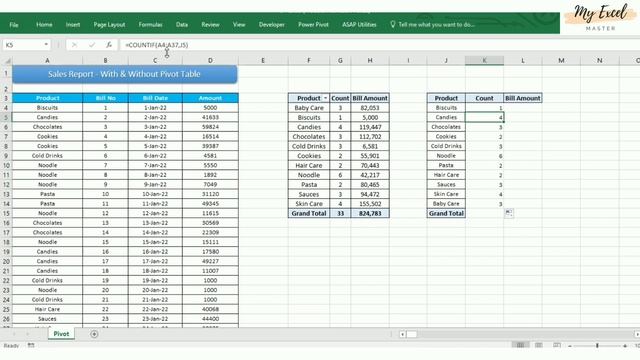
Task: Open the Review ribbon tab
Action: coord(210,24)
